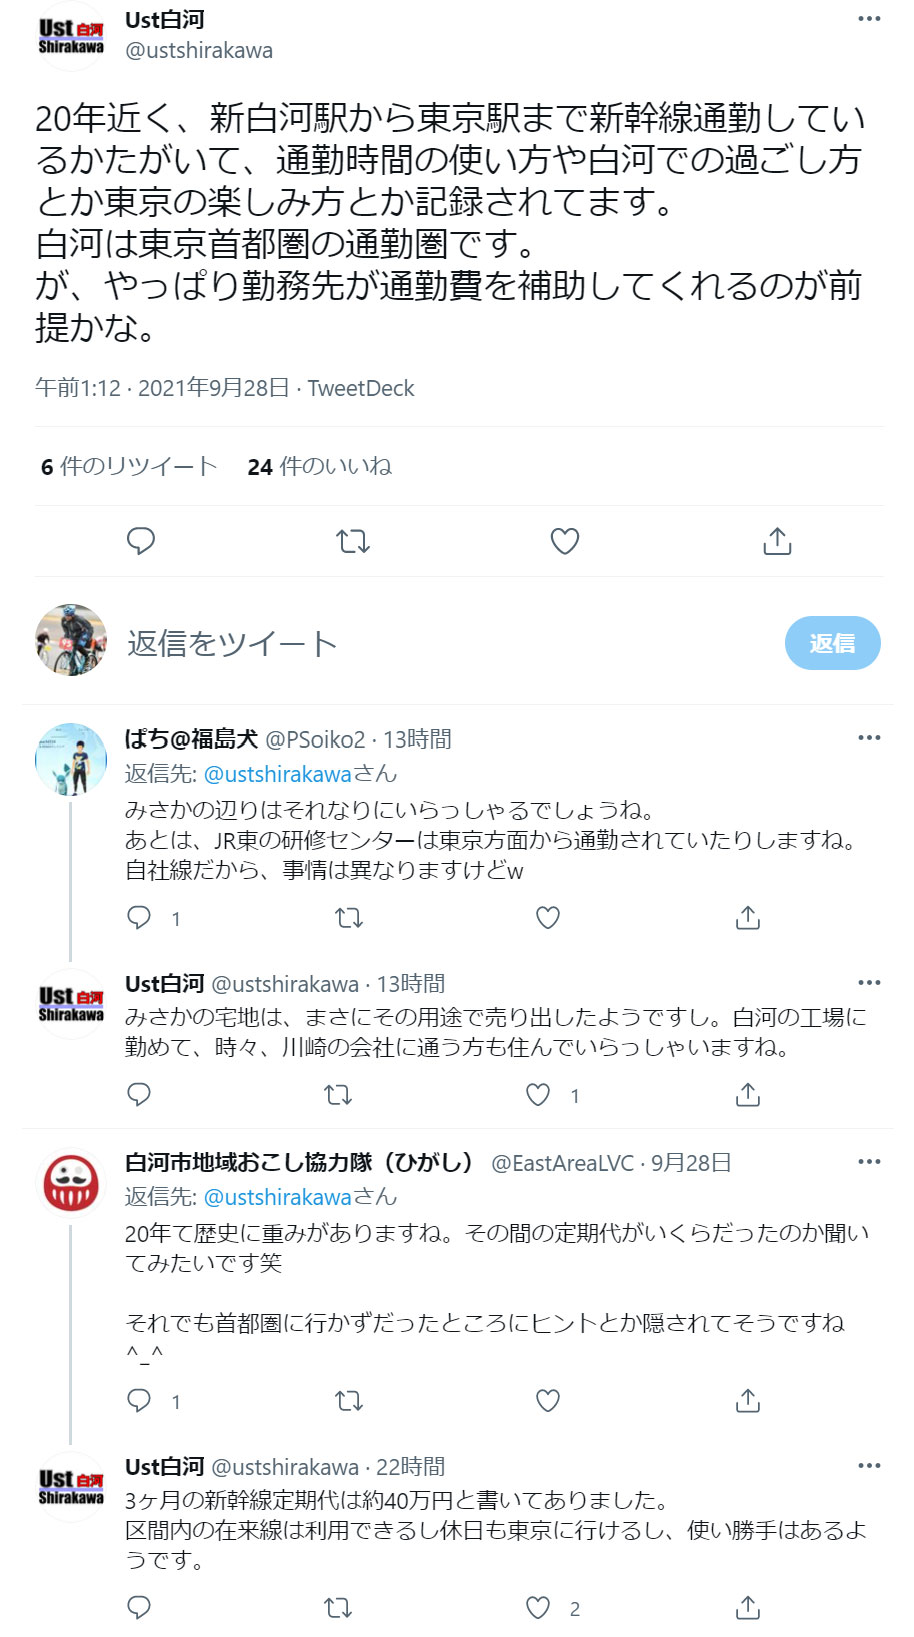The height and width of the screenshot is (1637, 914).
Task: Like the 3ヶ月の新幹線定期代 reply
Action: 538,1608
